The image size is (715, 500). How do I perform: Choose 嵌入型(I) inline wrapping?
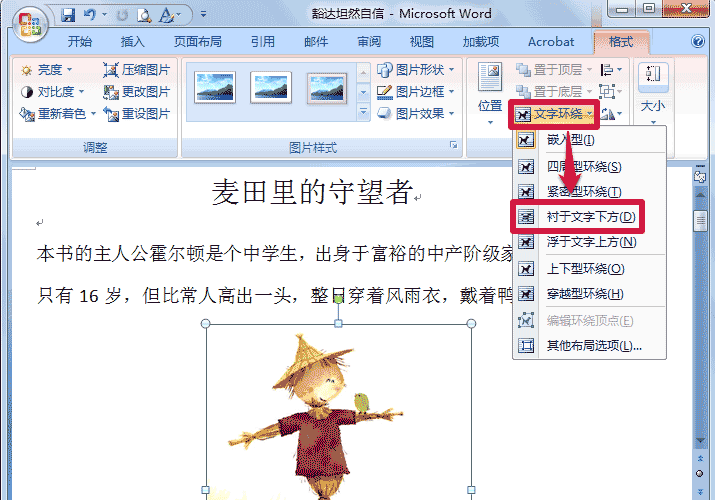pyautogui.click(x=590, y=140)
